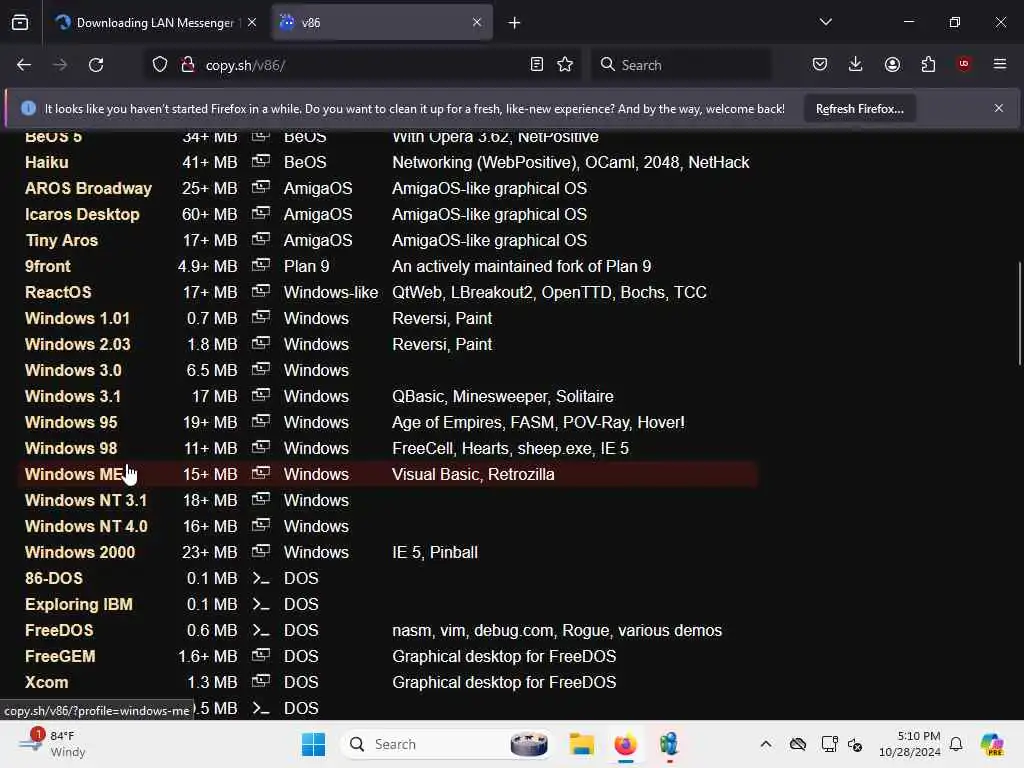
Task: Close the v86 tab
Action: (x=477, y=23)
